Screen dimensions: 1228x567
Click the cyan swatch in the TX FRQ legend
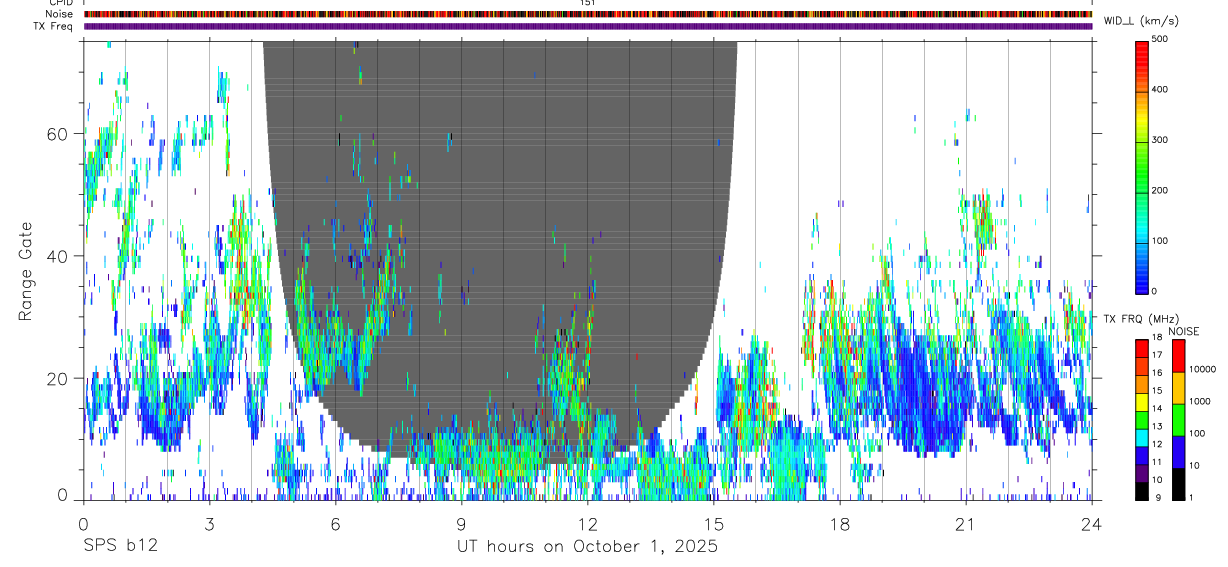pos(1141,437)
